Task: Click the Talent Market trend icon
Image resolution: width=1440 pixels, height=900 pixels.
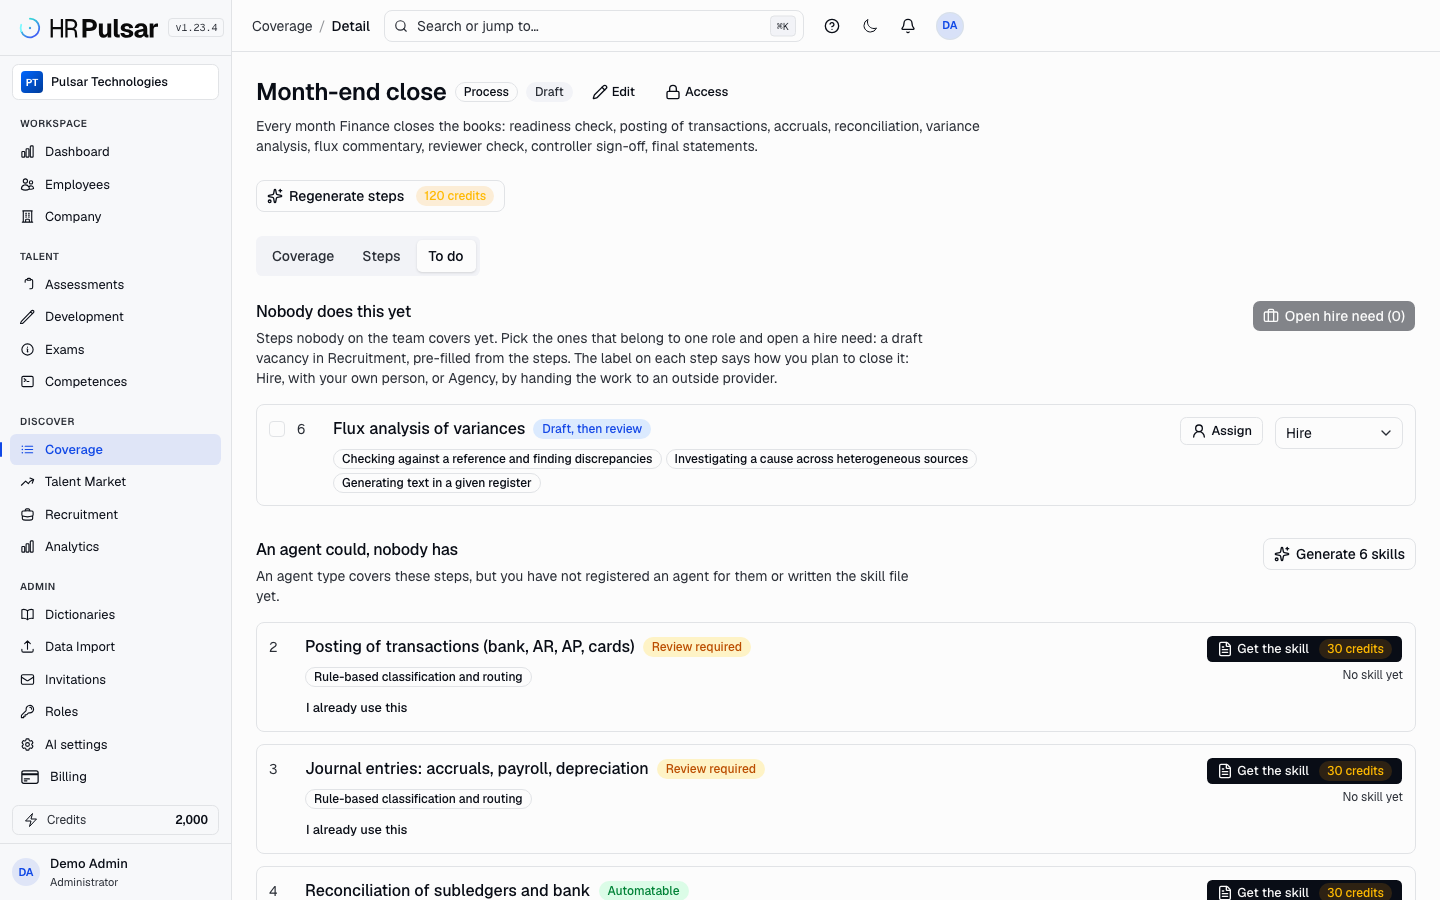Action: pos(28,482)
